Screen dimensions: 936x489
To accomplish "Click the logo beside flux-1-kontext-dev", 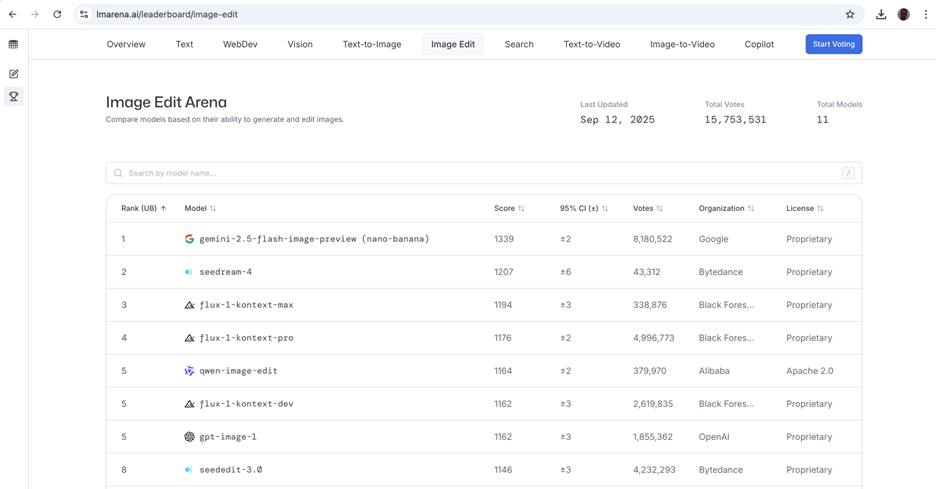I will pyautogui.click(x=189, y=404).
